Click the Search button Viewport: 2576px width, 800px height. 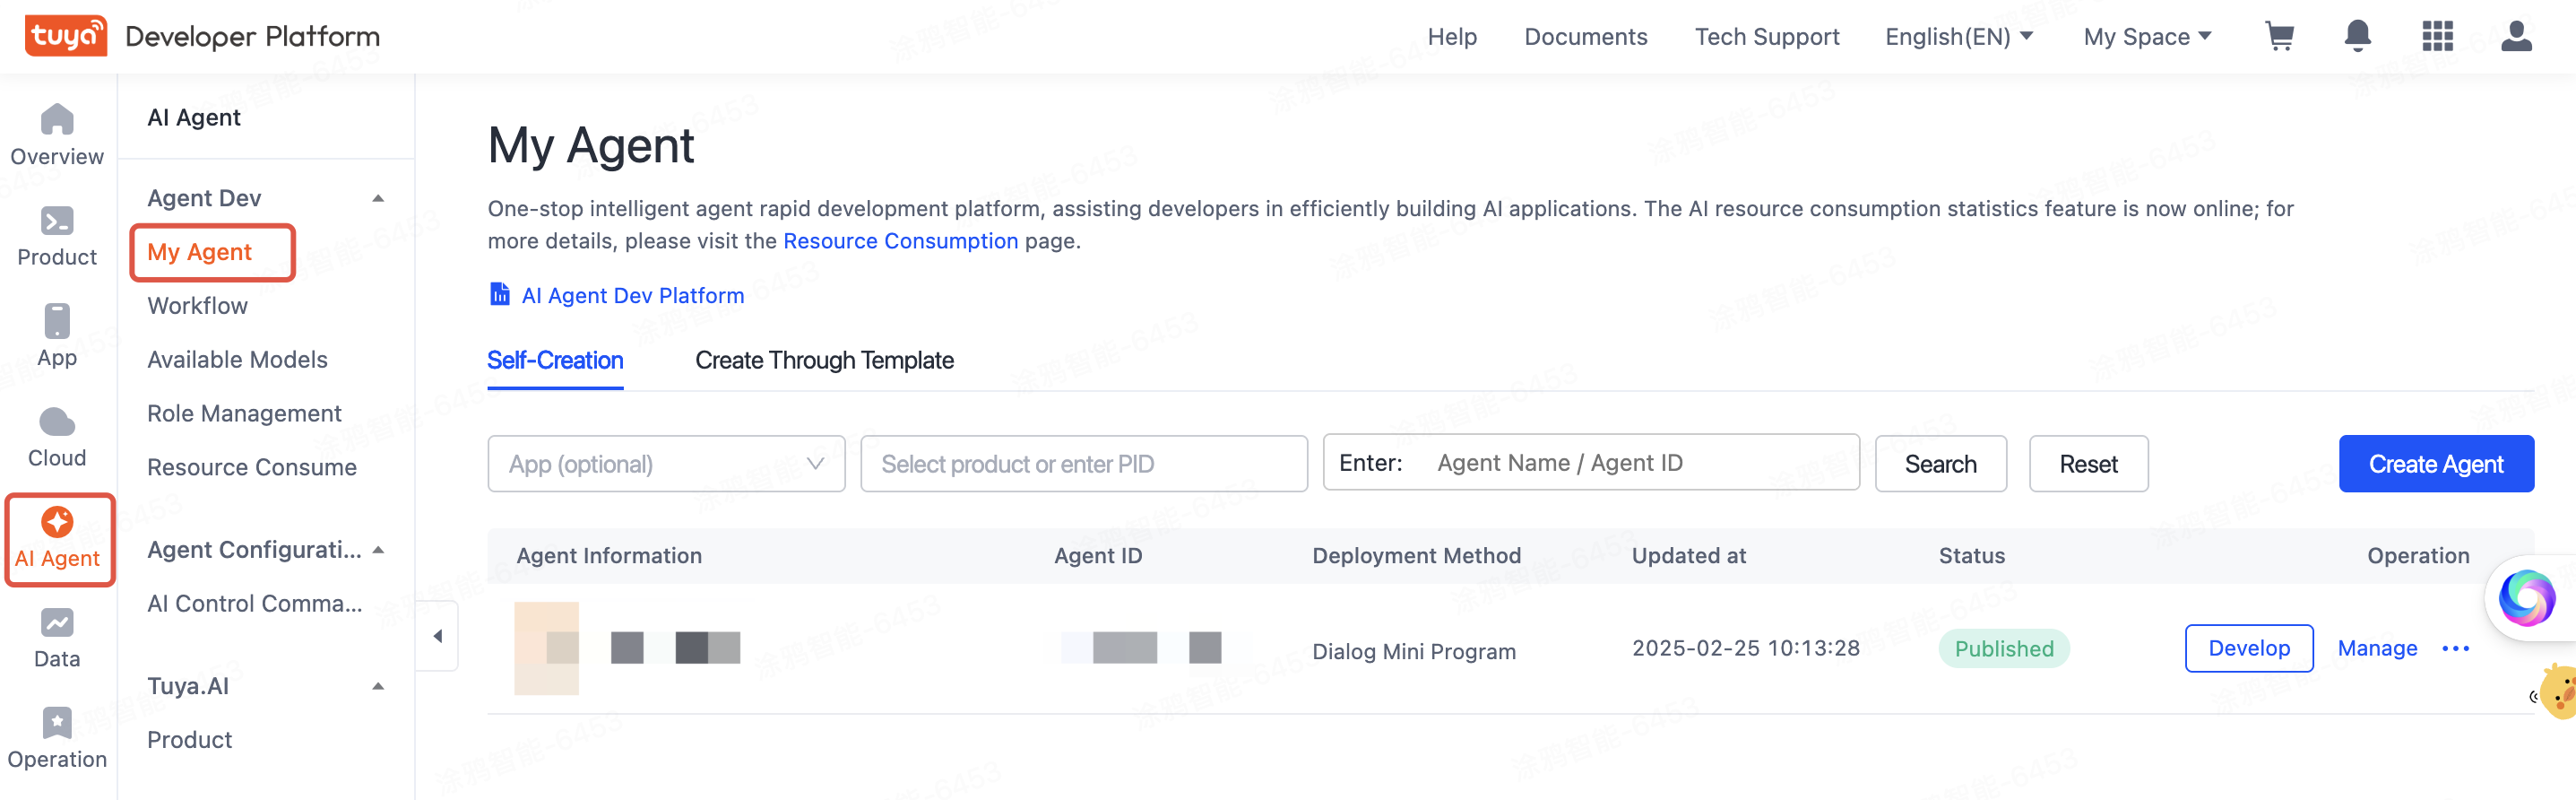(1940, 463)
